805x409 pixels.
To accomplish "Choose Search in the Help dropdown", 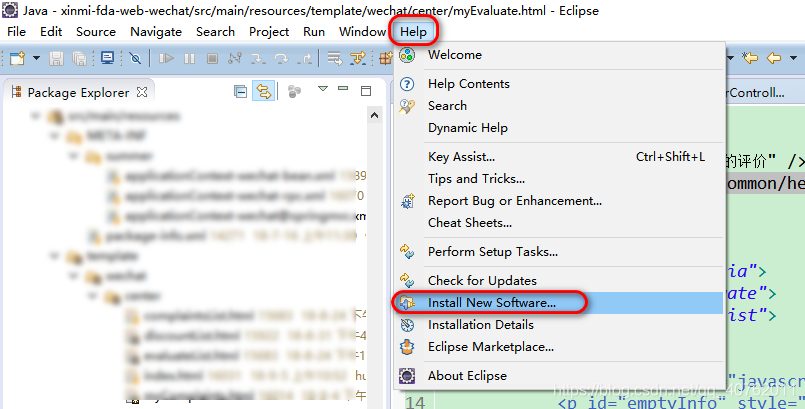I will coord(559,106).
